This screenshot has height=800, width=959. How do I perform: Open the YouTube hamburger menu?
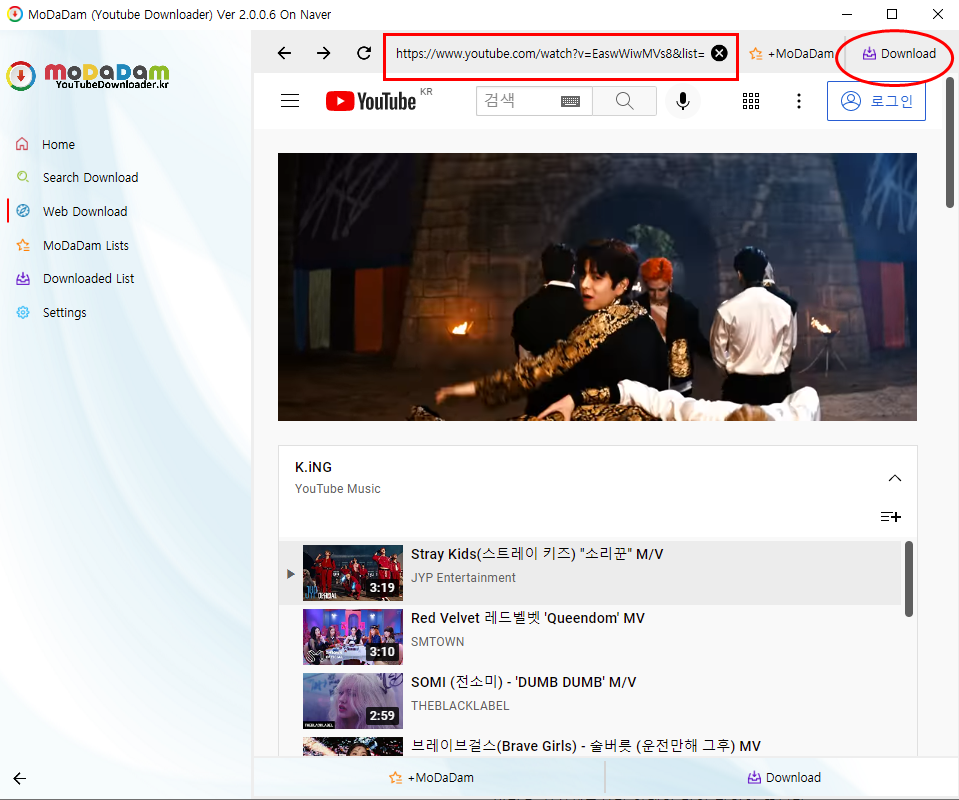pos(290,101)
